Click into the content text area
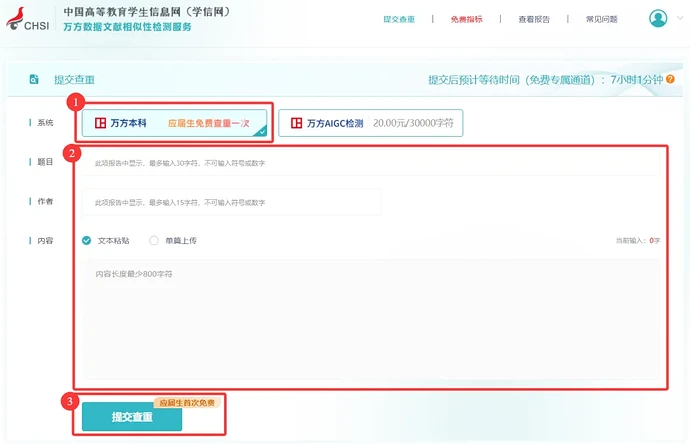Image resolution: width=690 pixels, height=444 pixels. pos(371,319)
